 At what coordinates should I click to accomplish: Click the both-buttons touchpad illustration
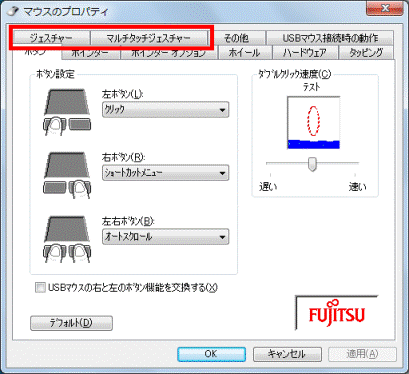pos(67,239)
